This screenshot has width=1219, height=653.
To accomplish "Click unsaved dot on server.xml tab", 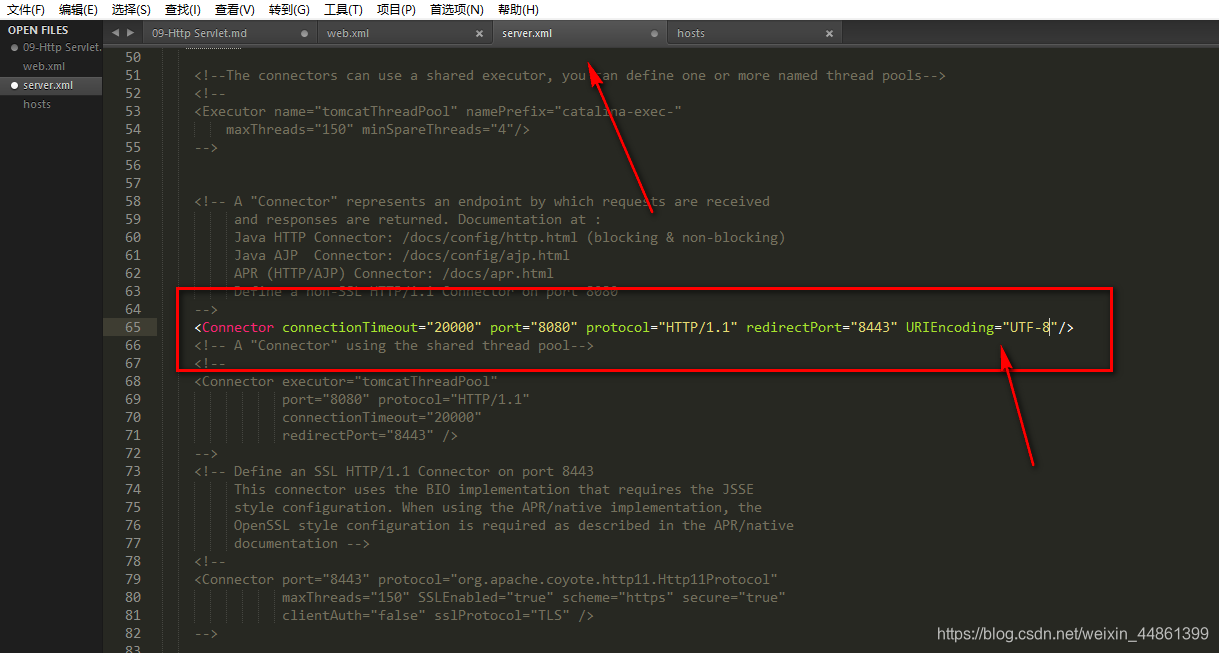I will (x=655, y=34).
